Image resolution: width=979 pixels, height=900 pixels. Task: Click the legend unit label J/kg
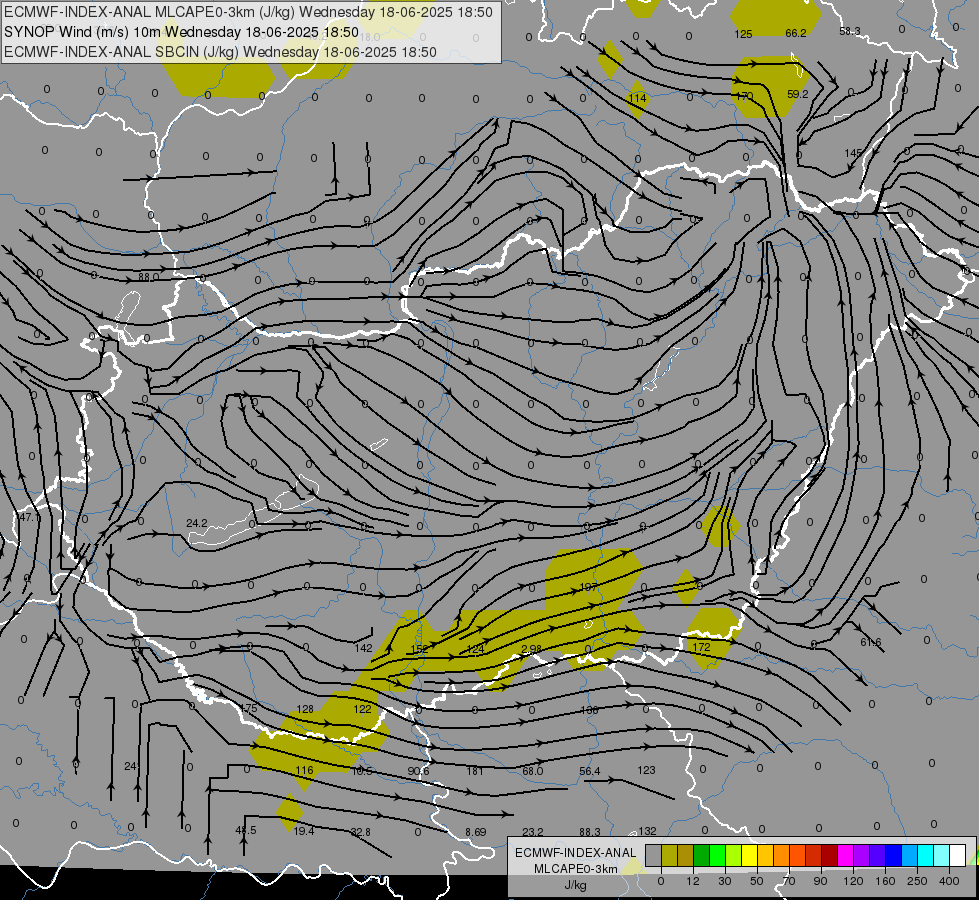click(x=575, y=885)
